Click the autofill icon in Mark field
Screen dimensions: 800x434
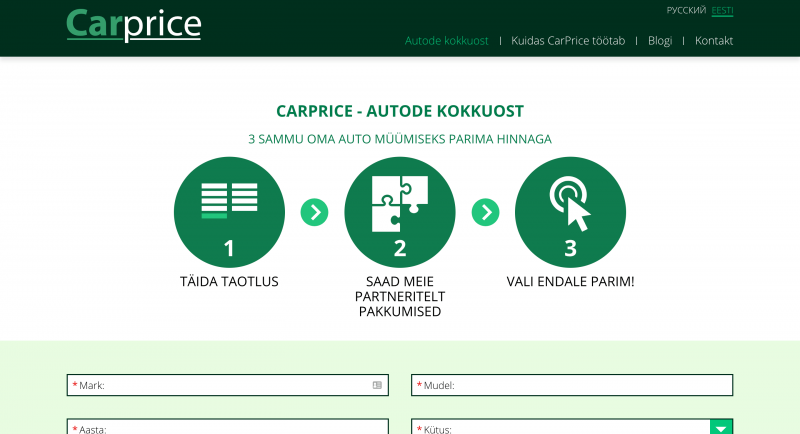[377, 385]
